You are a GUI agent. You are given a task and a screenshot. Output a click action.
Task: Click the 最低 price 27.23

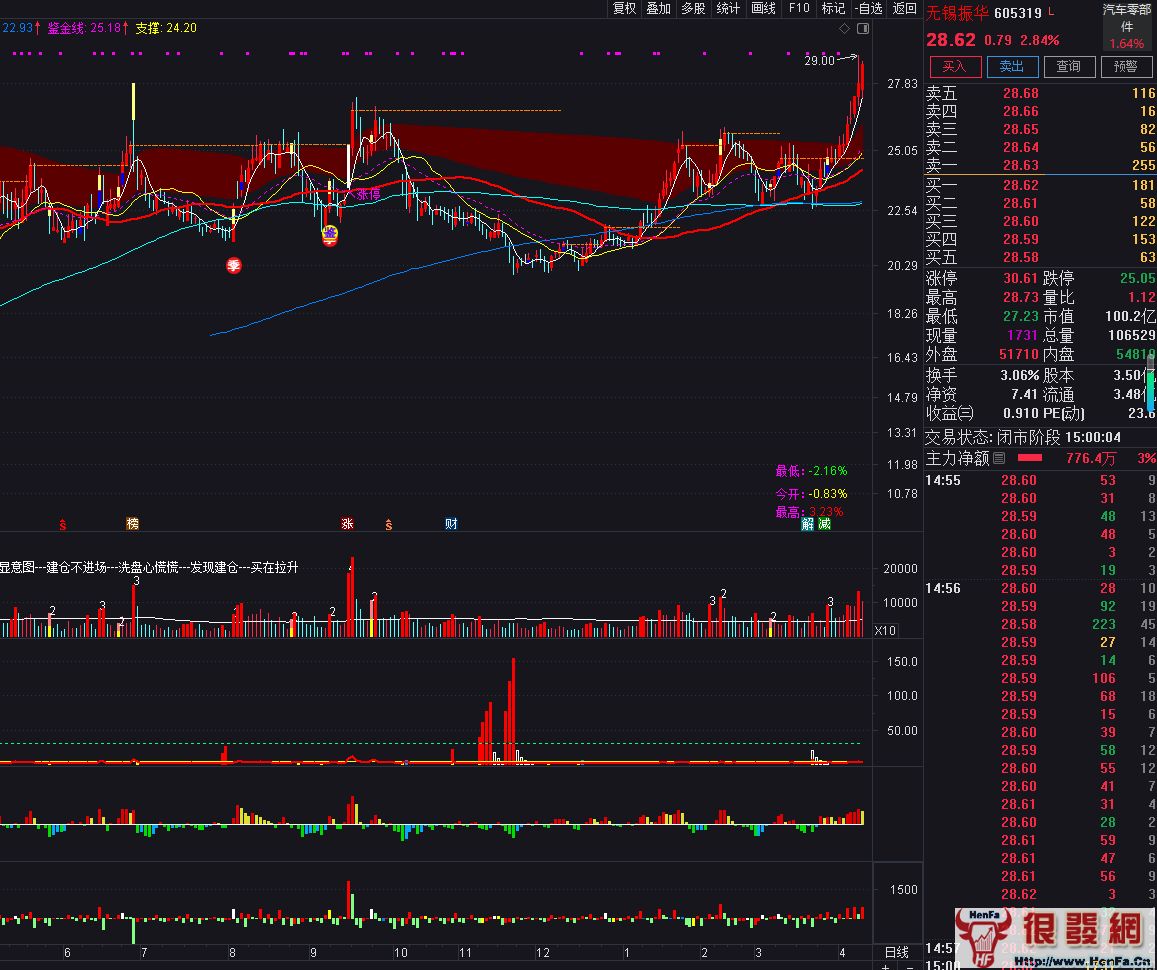1020,316
